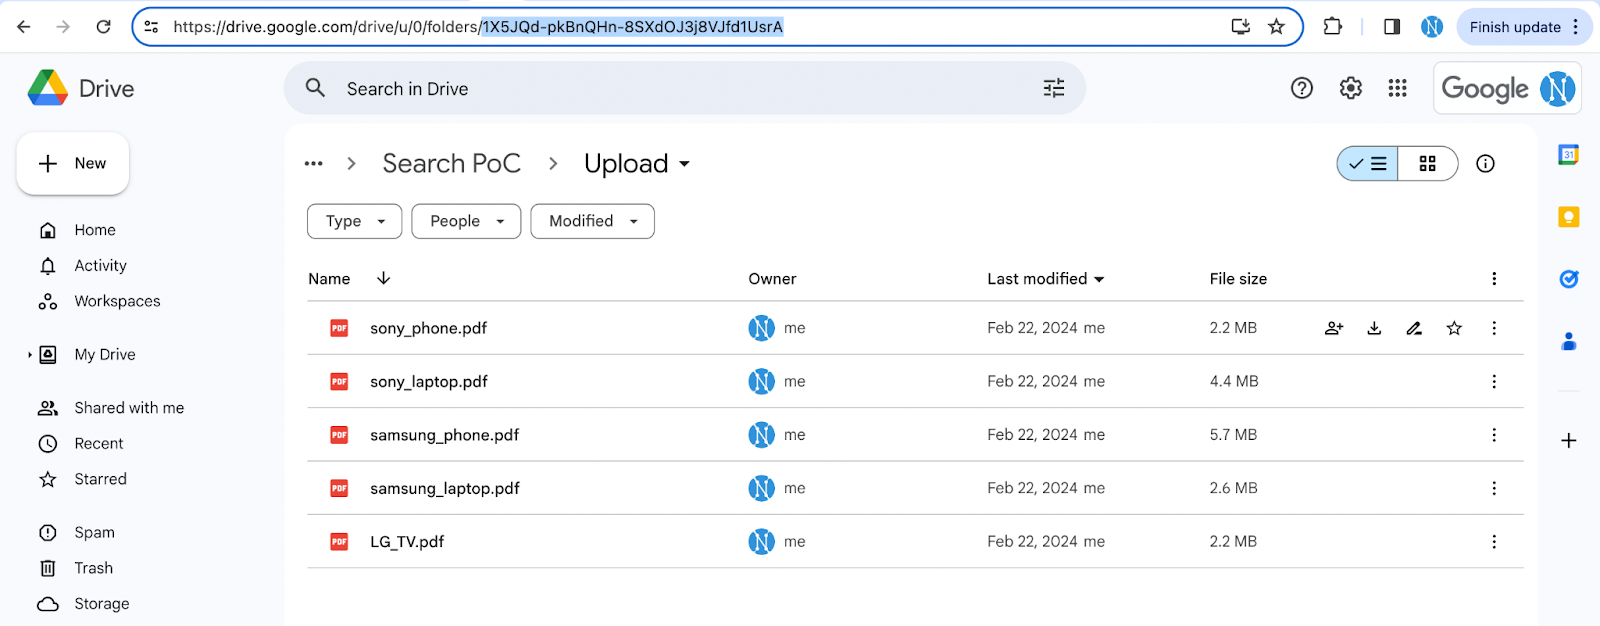This screenshot has width=1600, height=626.
Task: Open Google Tasks side panel icon
Action: (1568, 279)
